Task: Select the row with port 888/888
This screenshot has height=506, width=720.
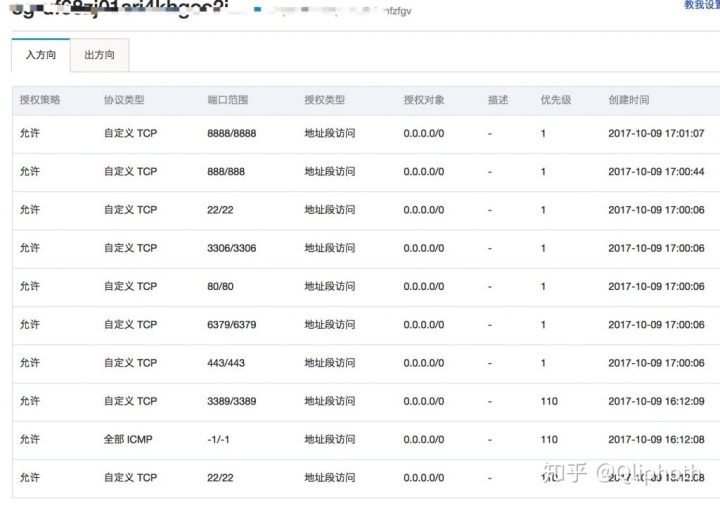Action: pos(366,172)
